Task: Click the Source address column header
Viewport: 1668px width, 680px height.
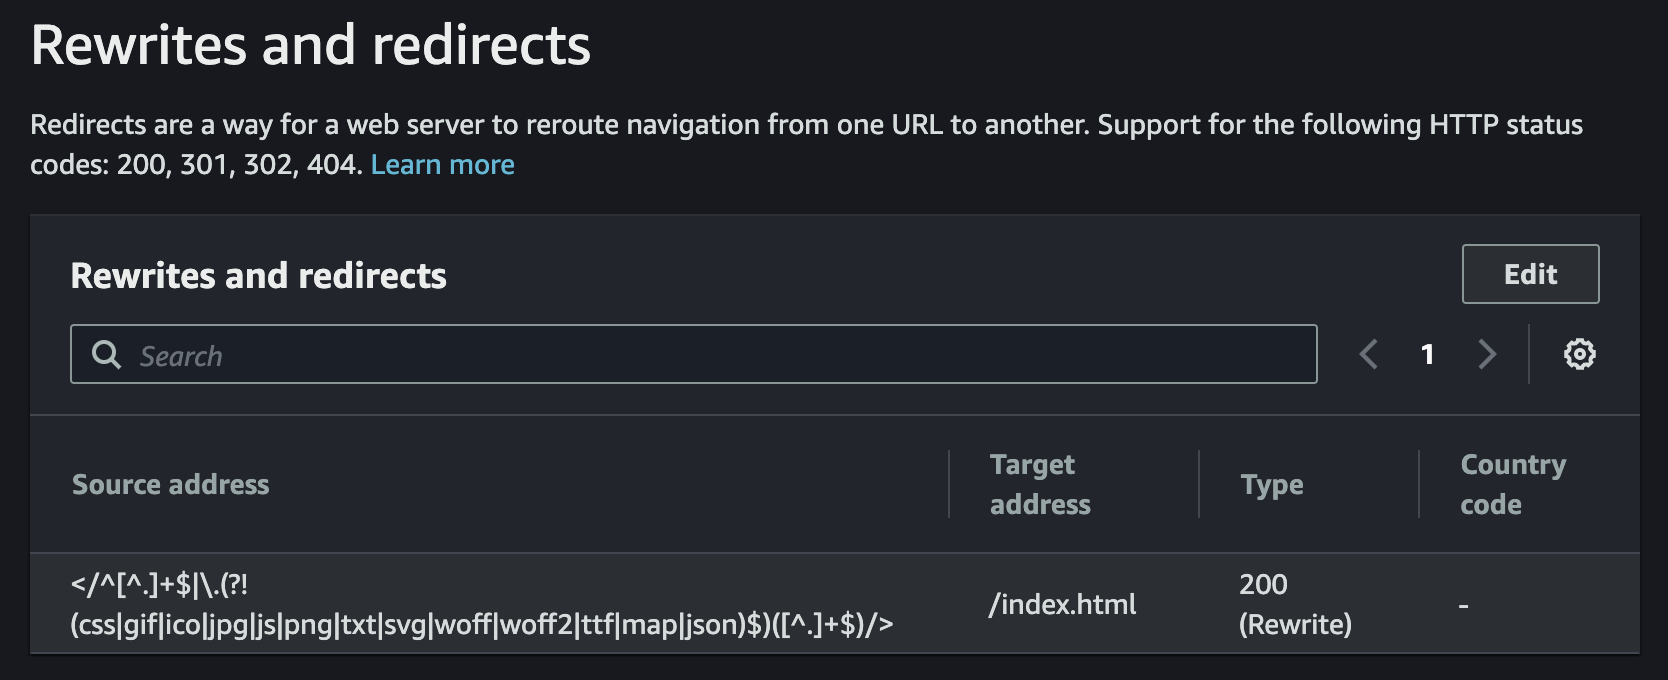Action: click(171, 485)
